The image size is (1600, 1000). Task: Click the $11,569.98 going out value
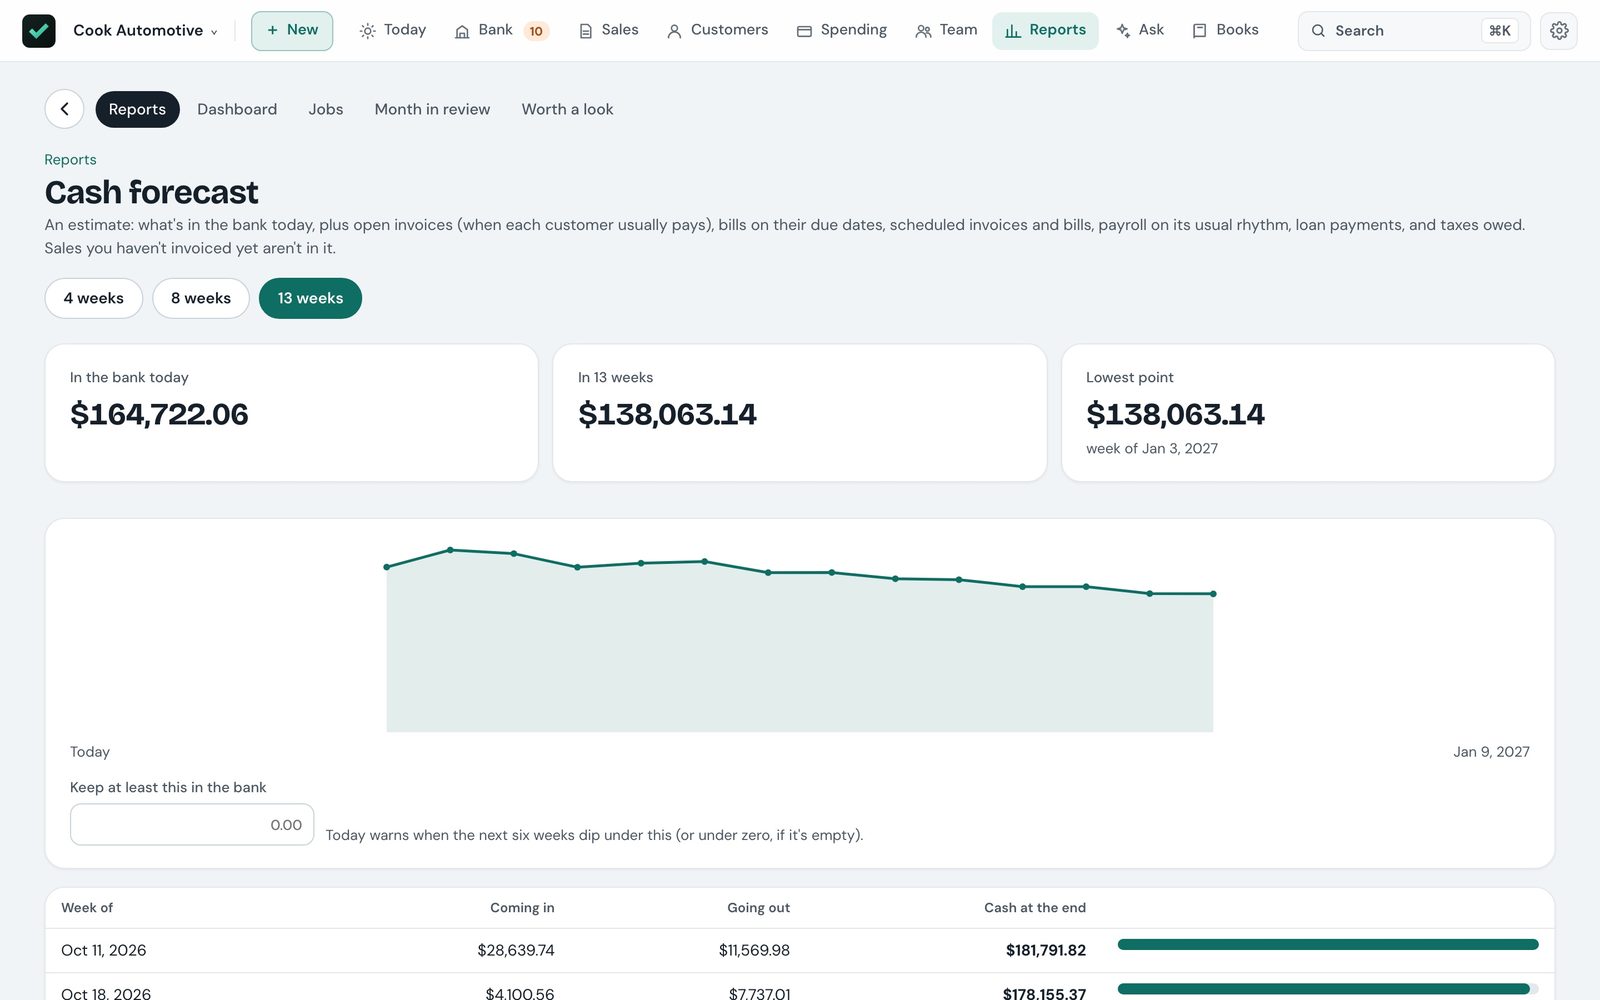(754, 950)
